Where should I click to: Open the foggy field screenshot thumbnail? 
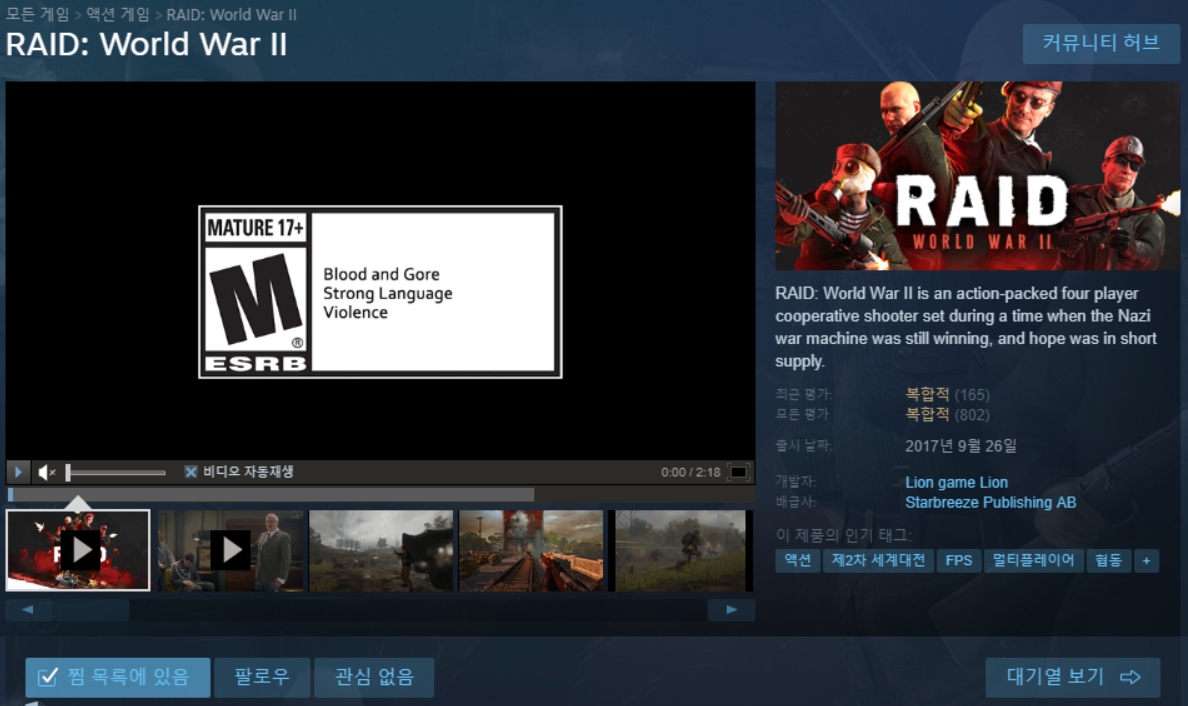(381, 550)
